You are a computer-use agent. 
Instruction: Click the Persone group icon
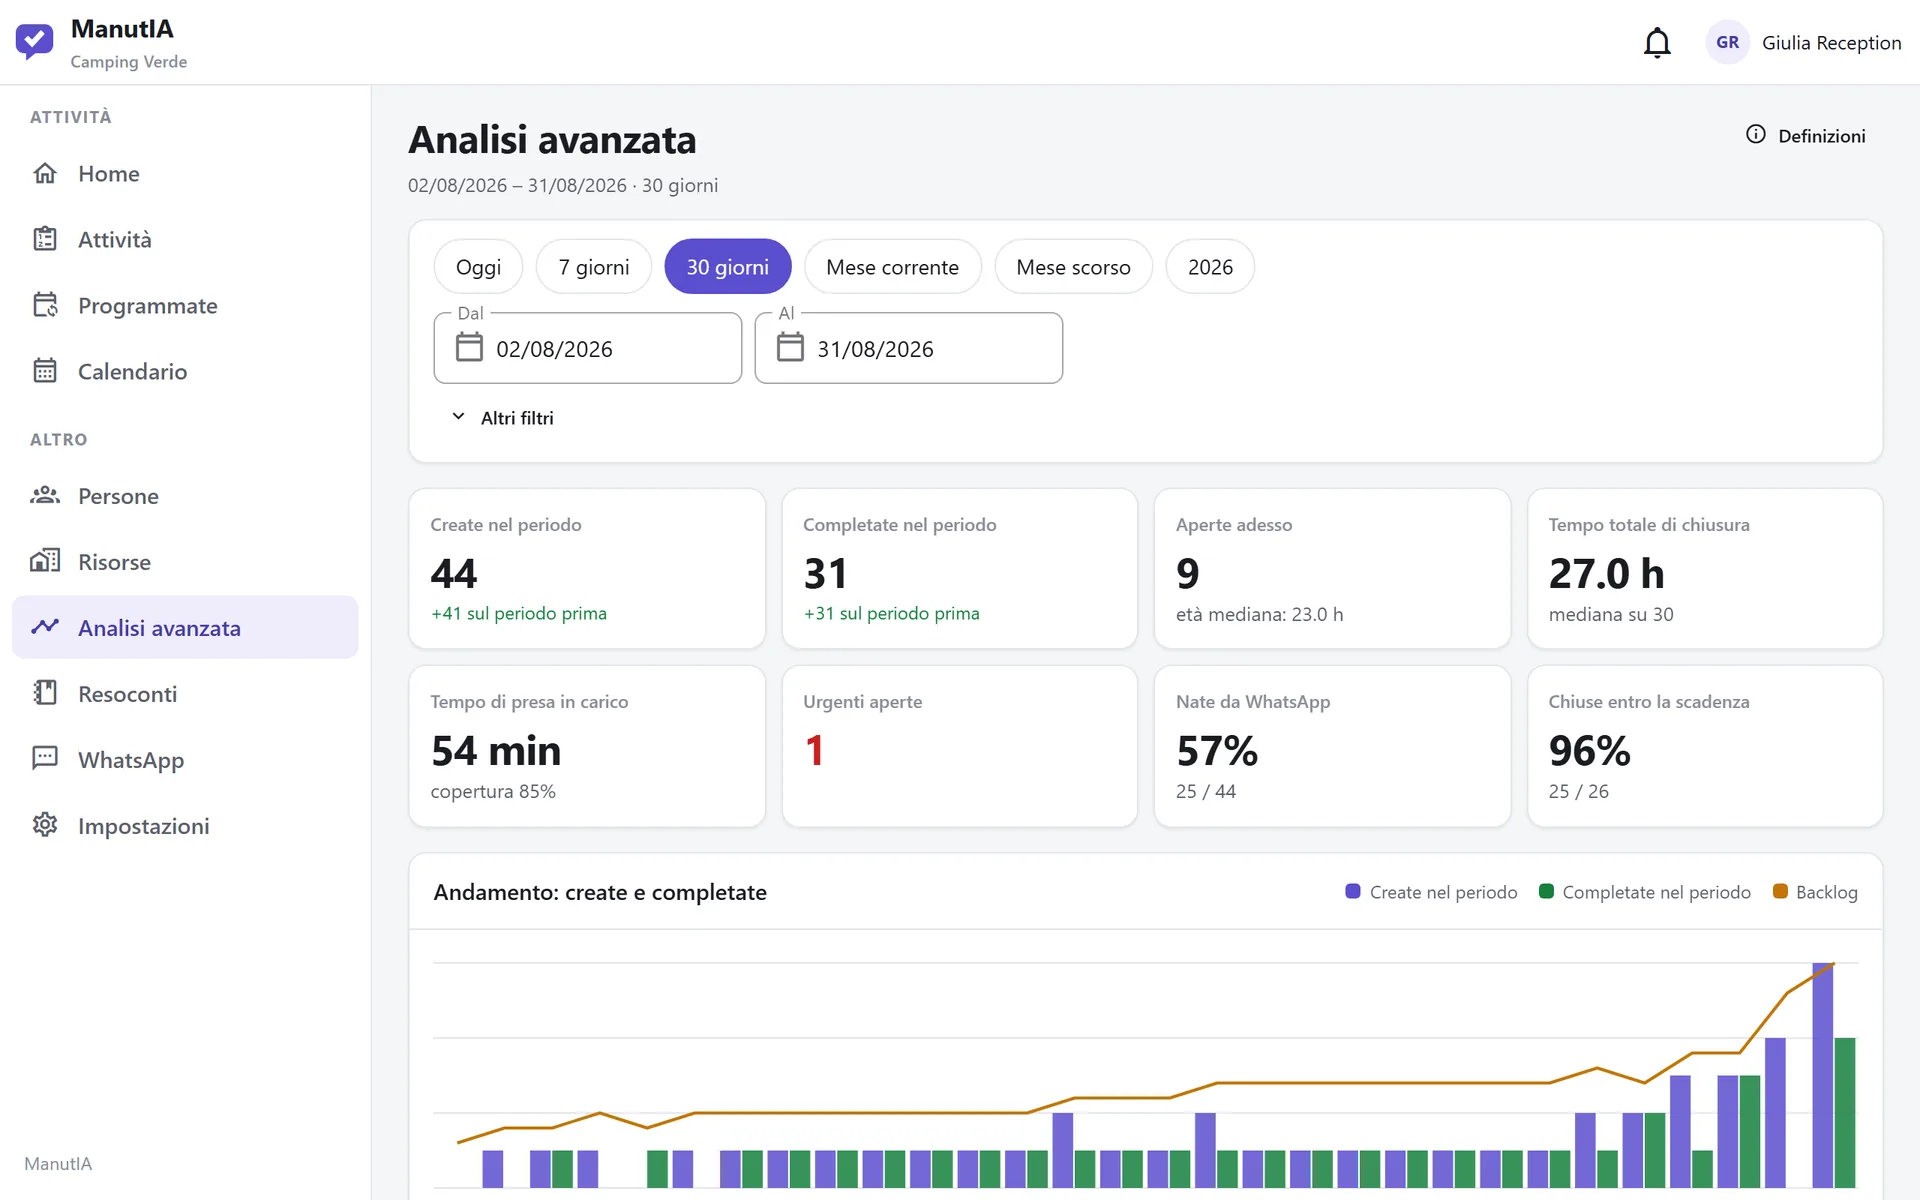(45, 496)
